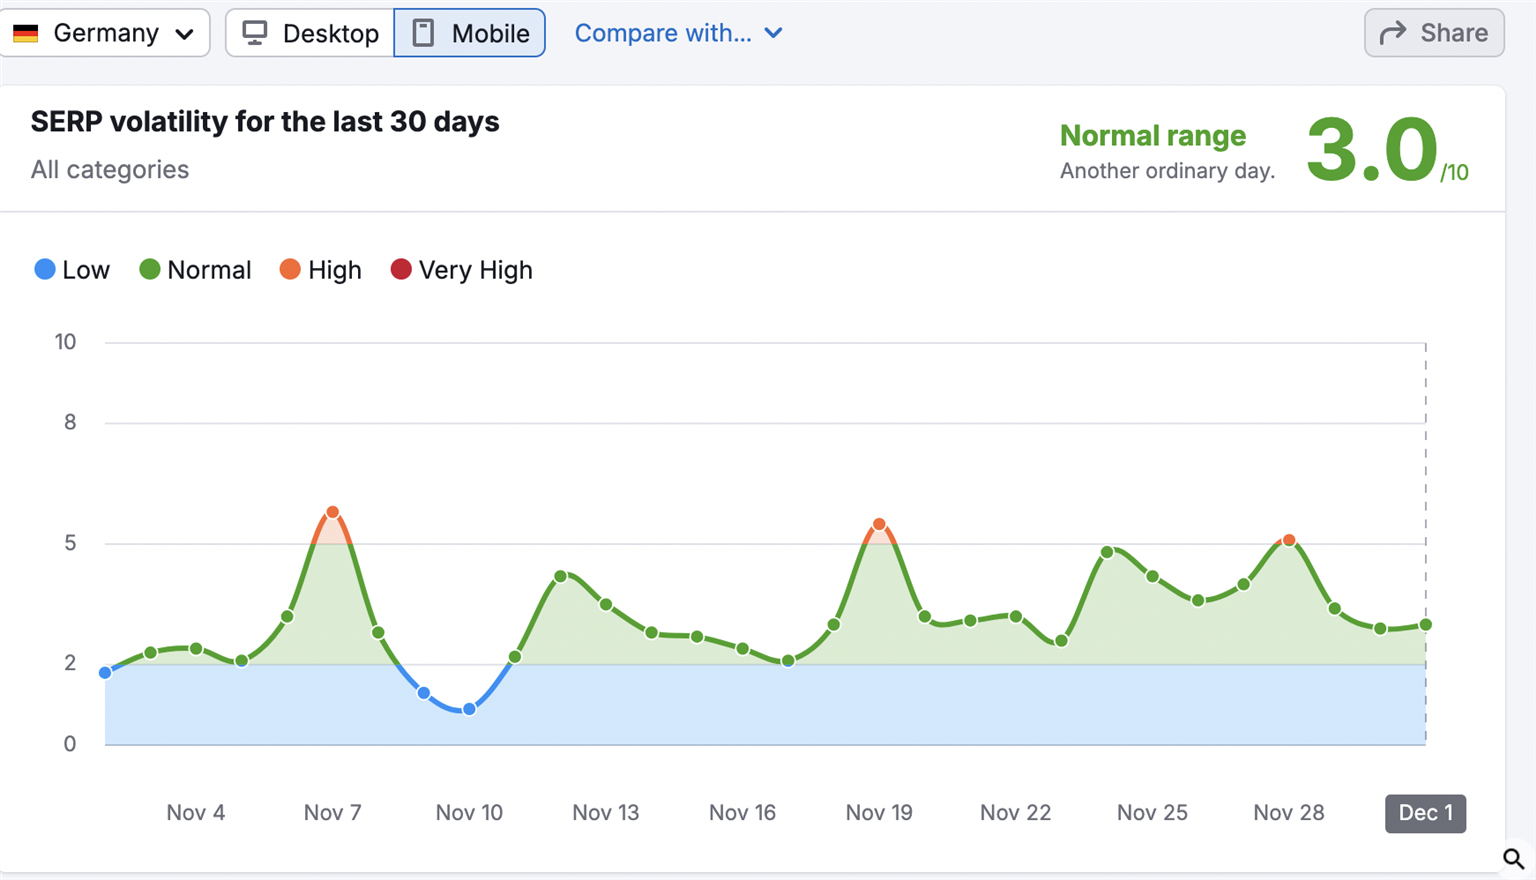Click the chevron next to Germany
The height and width of the screenshot is (880, 1536).
coord(184,34)
